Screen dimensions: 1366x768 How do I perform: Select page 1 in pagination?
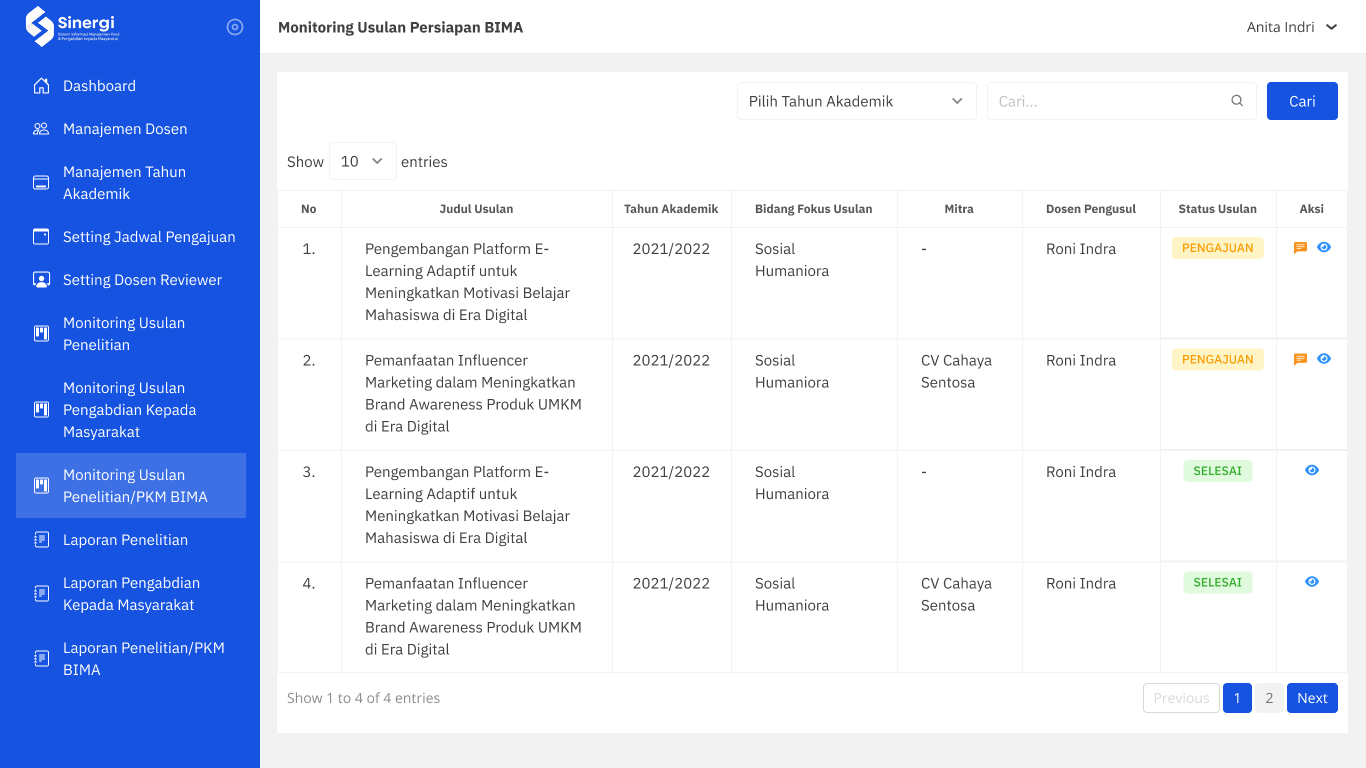click(x=1237, y=698)
